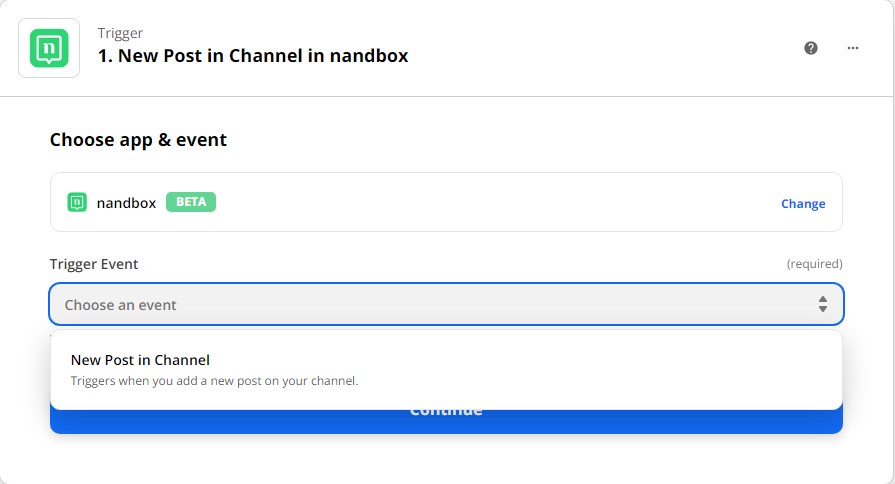Open the three-dot more options menu
This screenshot has height=484, width=895.
pyautogui.click(x=853, y=48)
